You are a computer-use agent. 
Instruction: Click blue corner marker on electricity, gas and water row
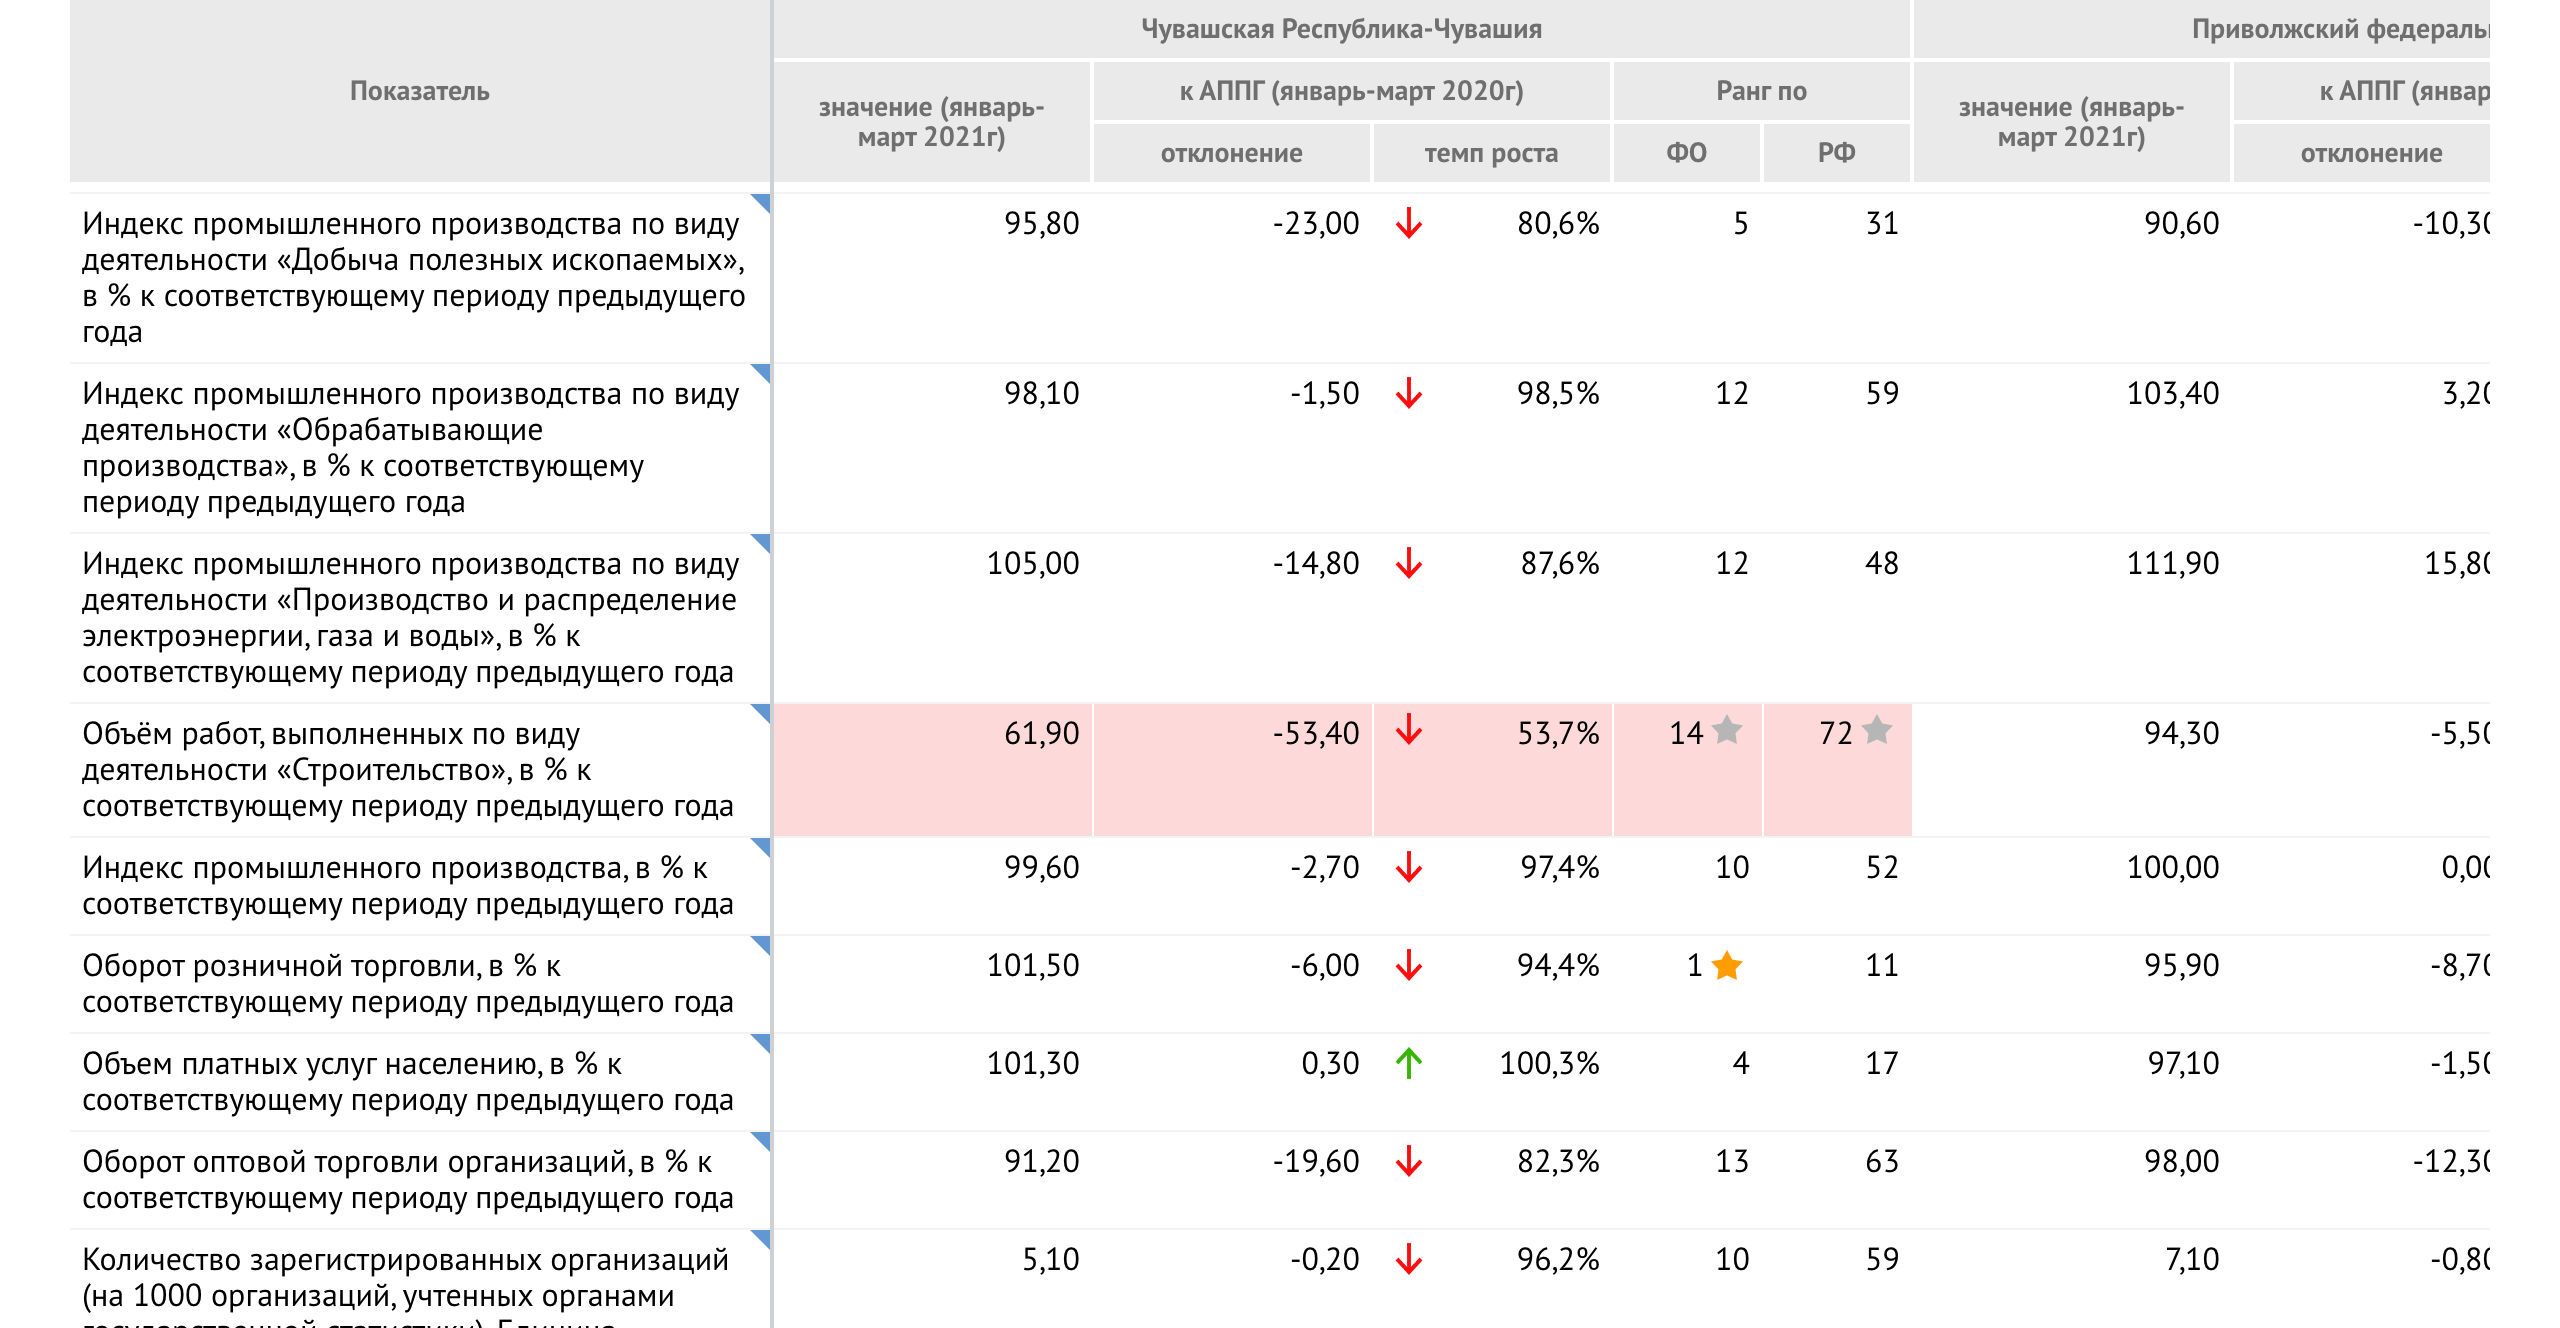(762, 542)
